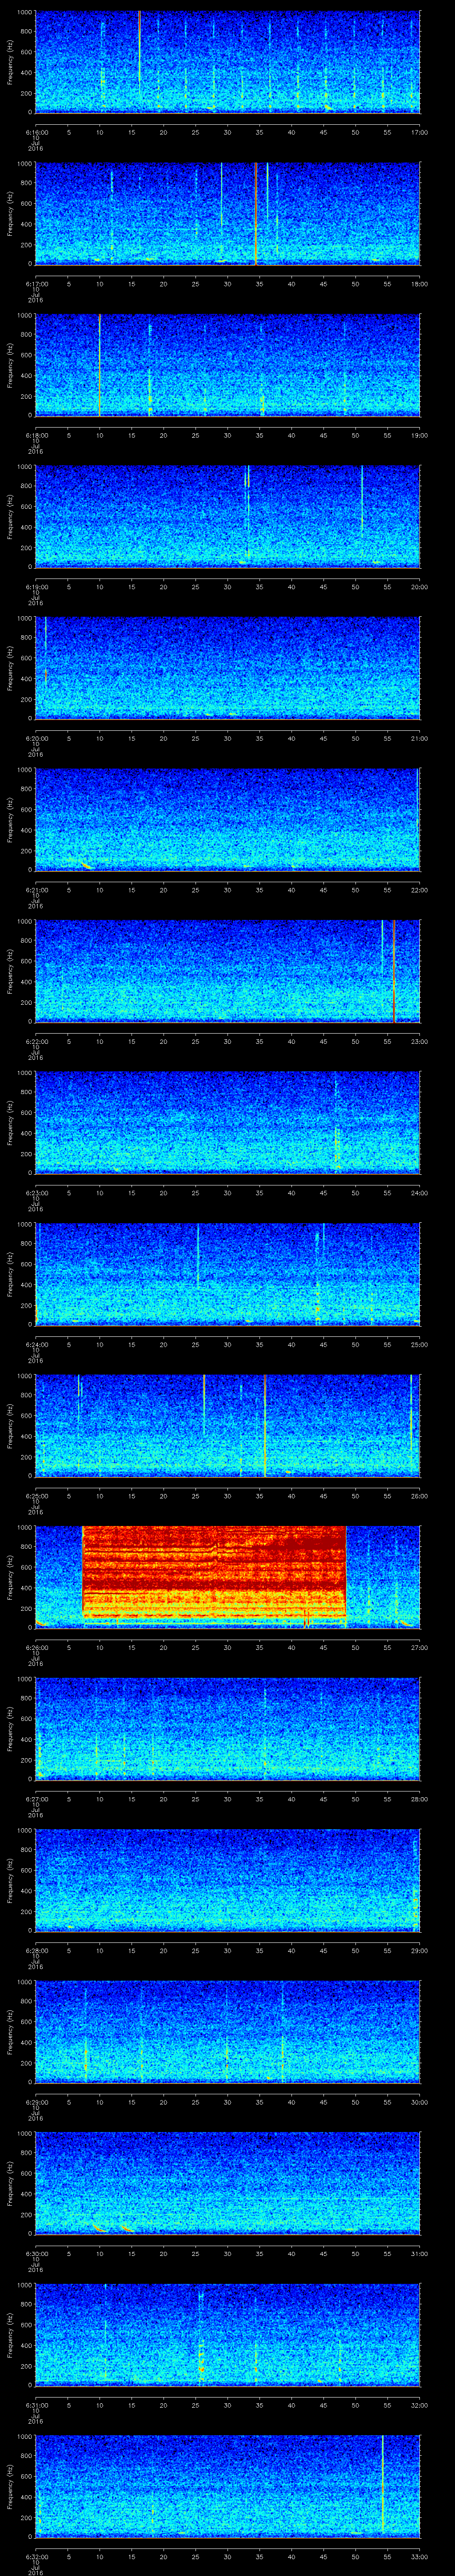Viewport: 455px width, 2576px height.
Task: Select the spectrogram panel starting at 6:24:00
Action: pos(227,1274)
